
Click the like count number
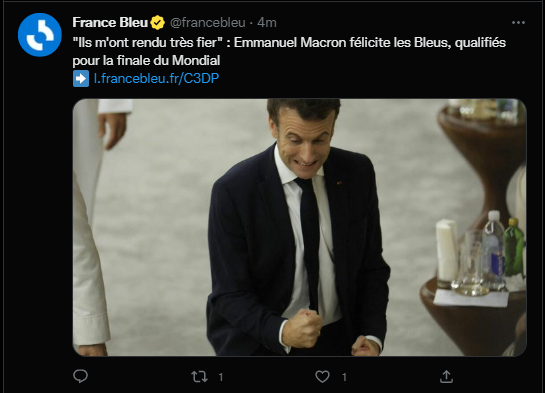pos(344,377)
